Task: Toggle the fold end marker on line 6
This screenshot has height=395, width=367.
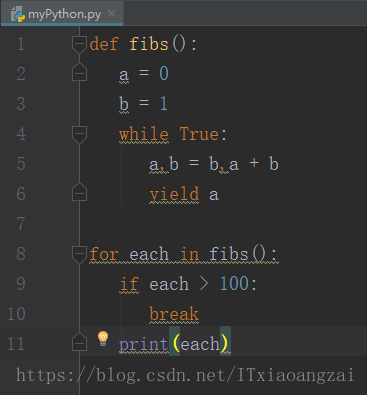Action: 79,192
